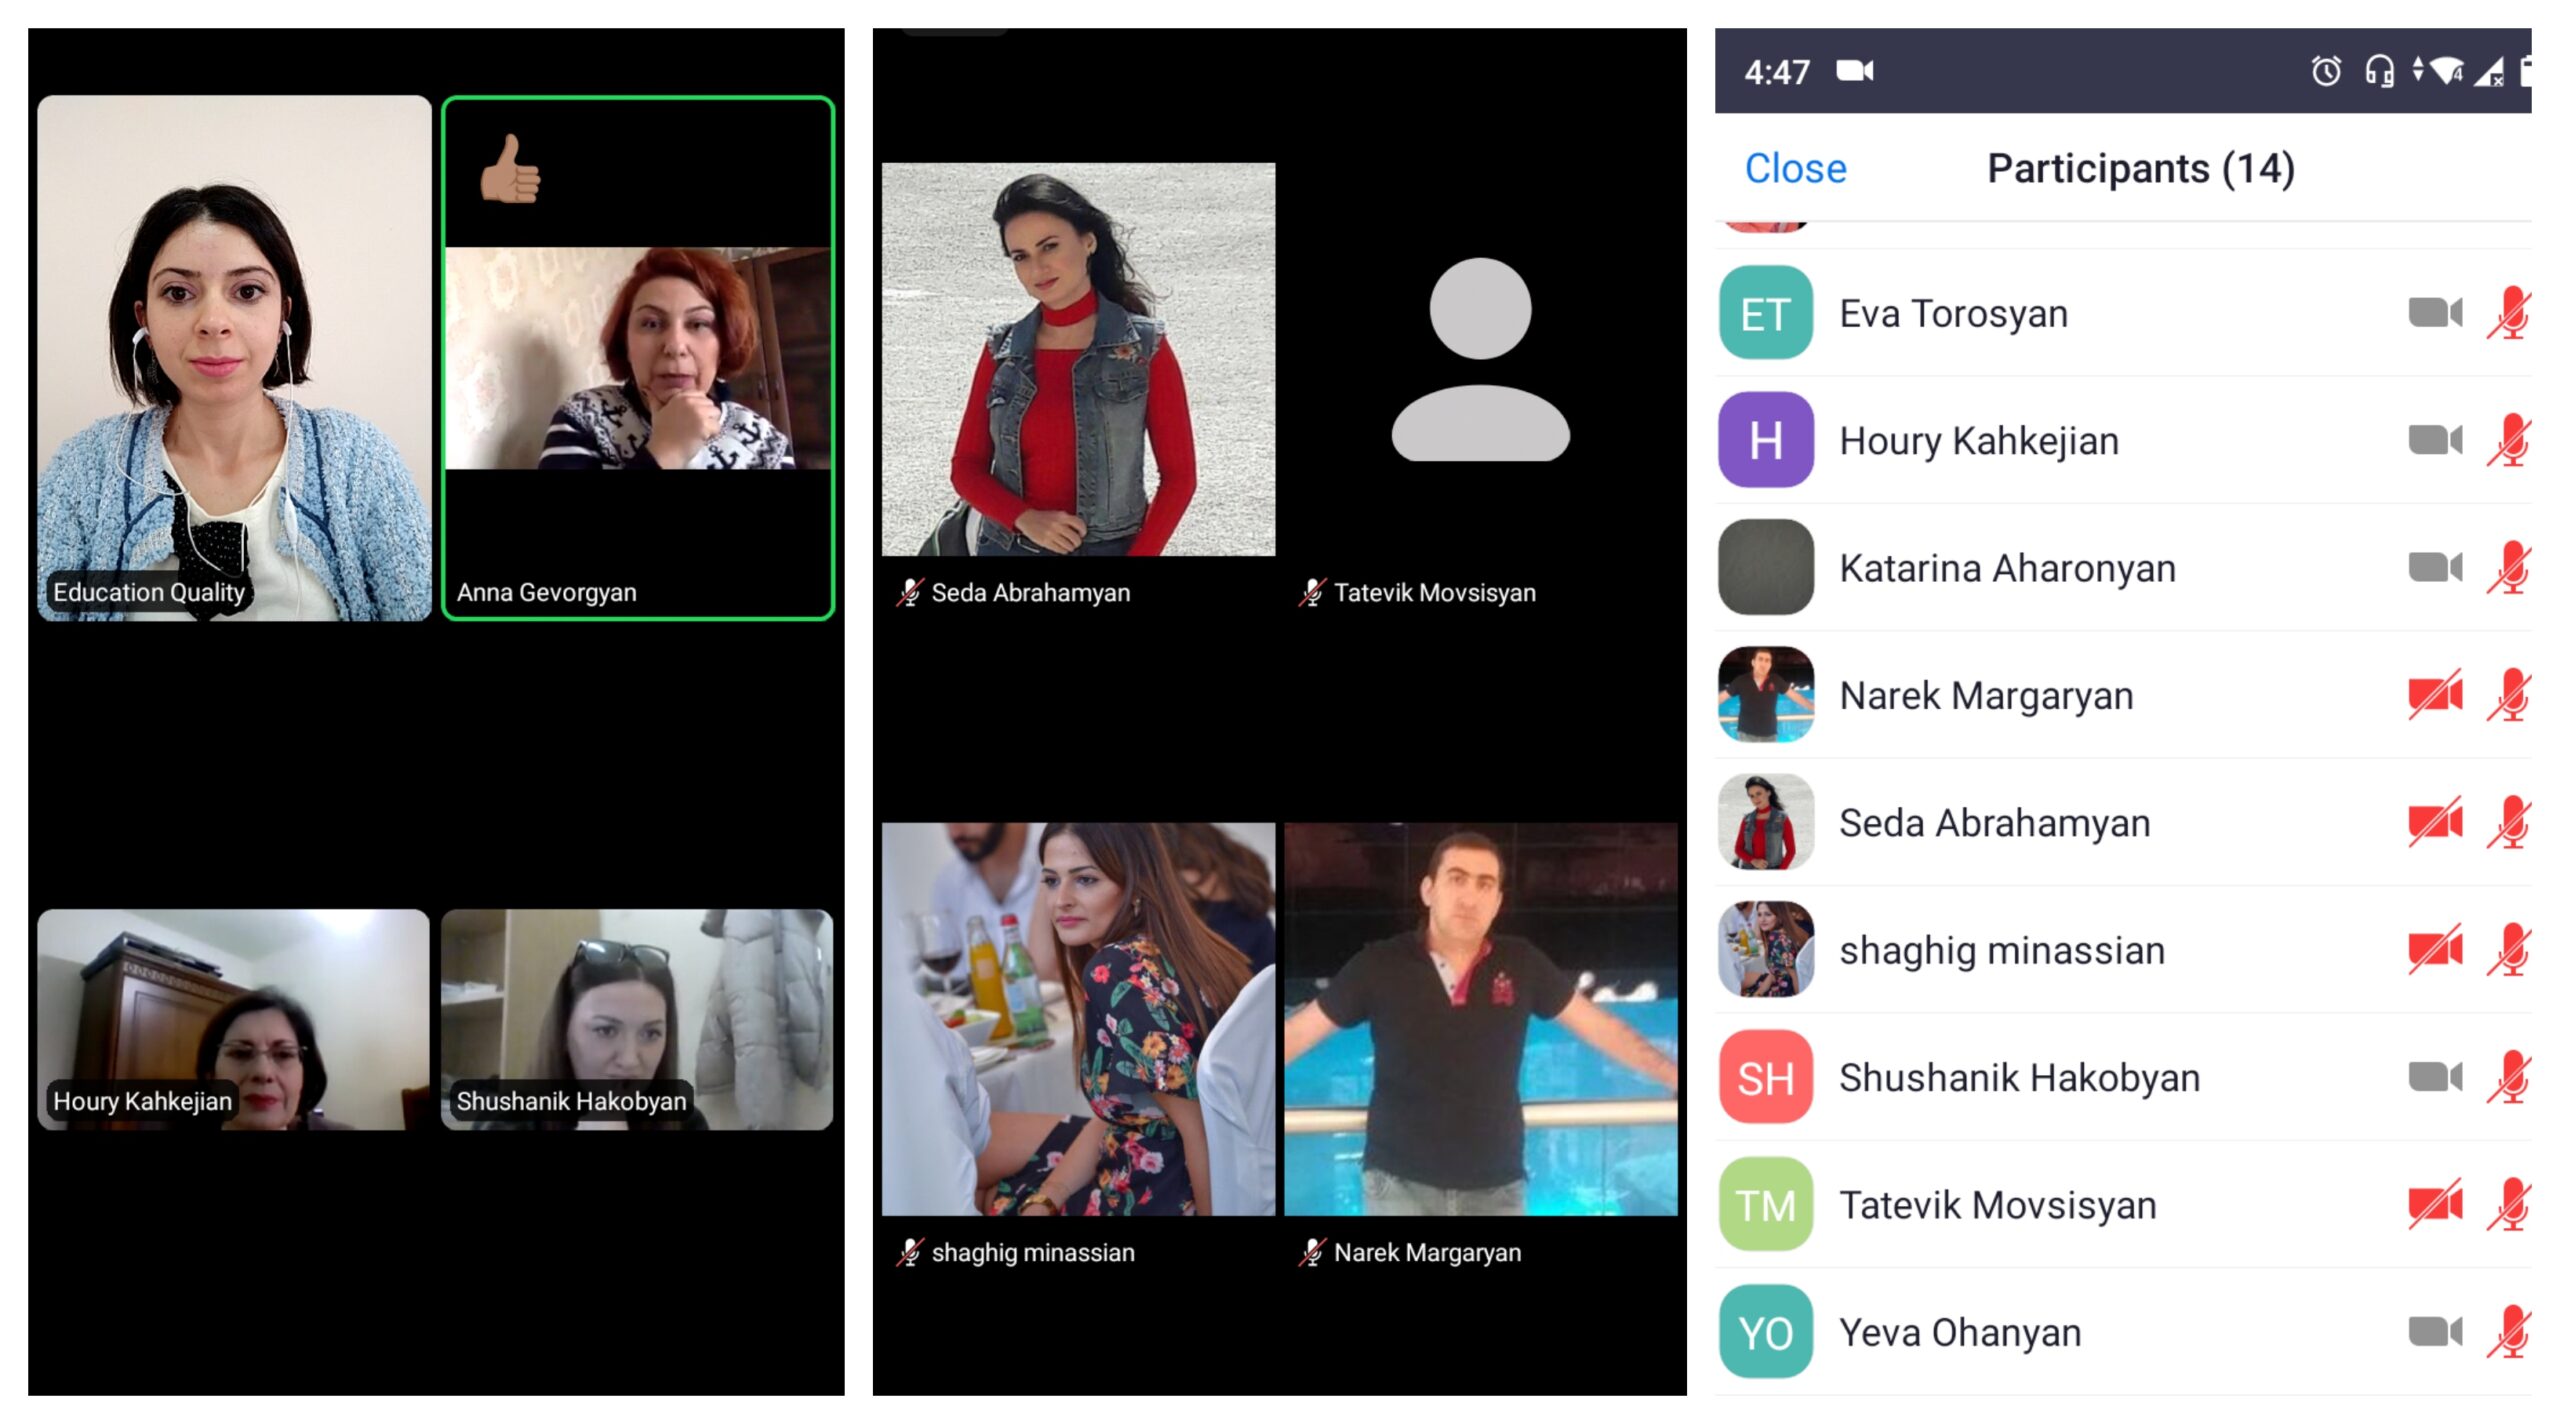The height and width of the screenshot is (1424, 2560).
Task: Click Eva Torosyan's muted microphone icon
Action: tap(2509, 313)
